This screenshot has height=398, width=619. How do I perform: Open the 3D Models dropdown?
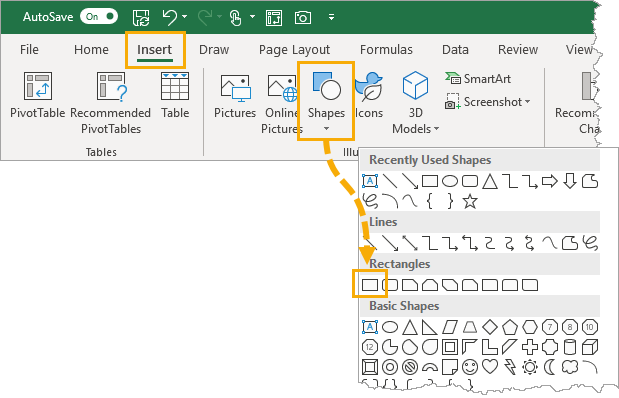pos(415,103)
